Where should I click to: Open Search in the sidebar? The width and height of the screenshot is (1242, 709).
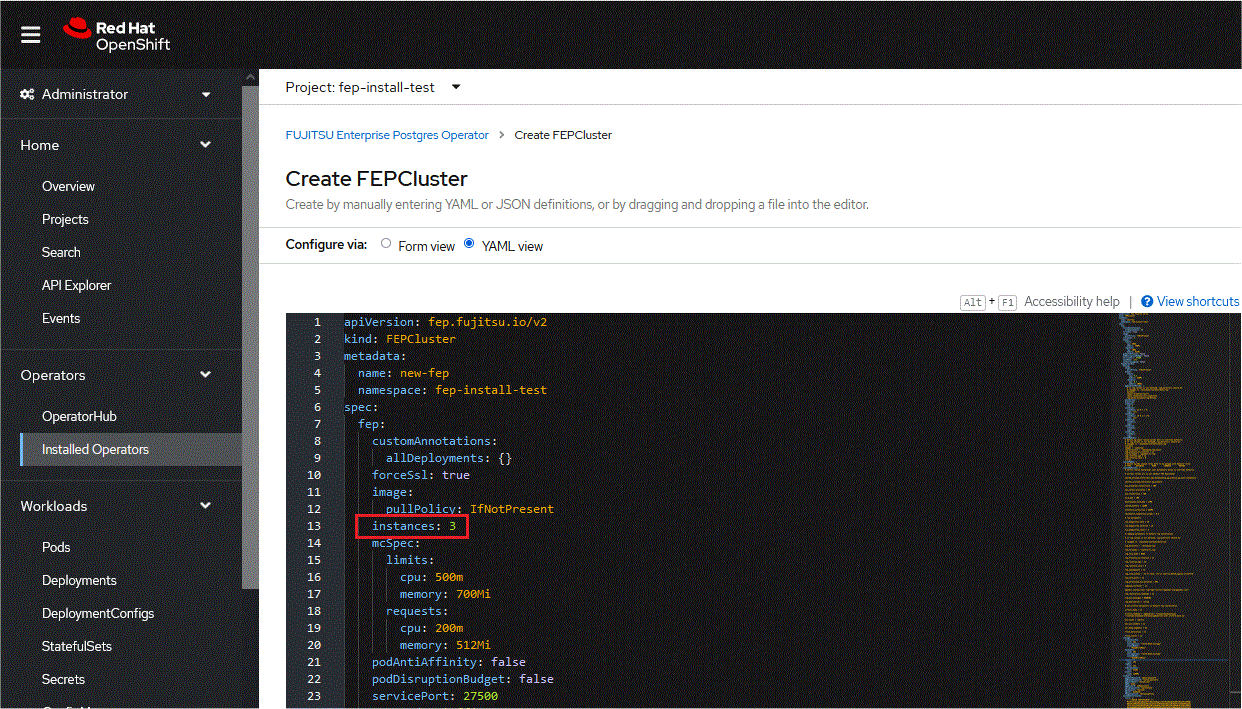pyautogui.click(x=61, y=252)
